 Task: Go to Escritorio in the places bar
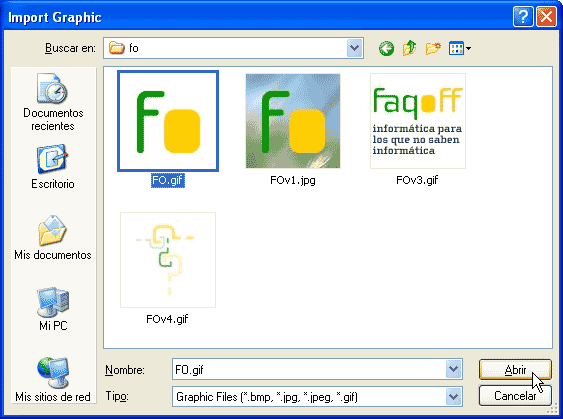click(x=52, y=167)
